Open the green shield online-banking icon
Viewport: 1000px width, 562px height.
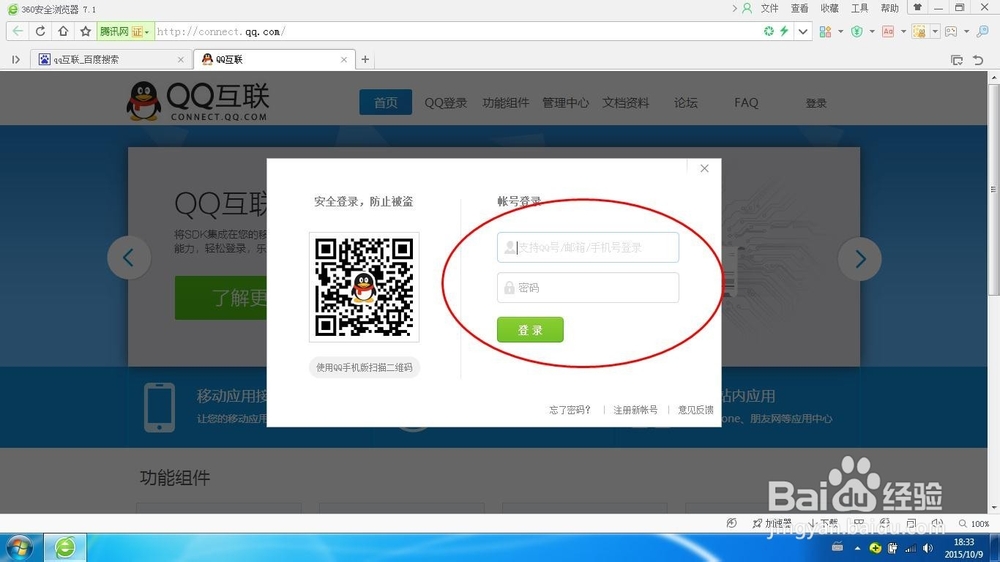(x=857, y=31)
